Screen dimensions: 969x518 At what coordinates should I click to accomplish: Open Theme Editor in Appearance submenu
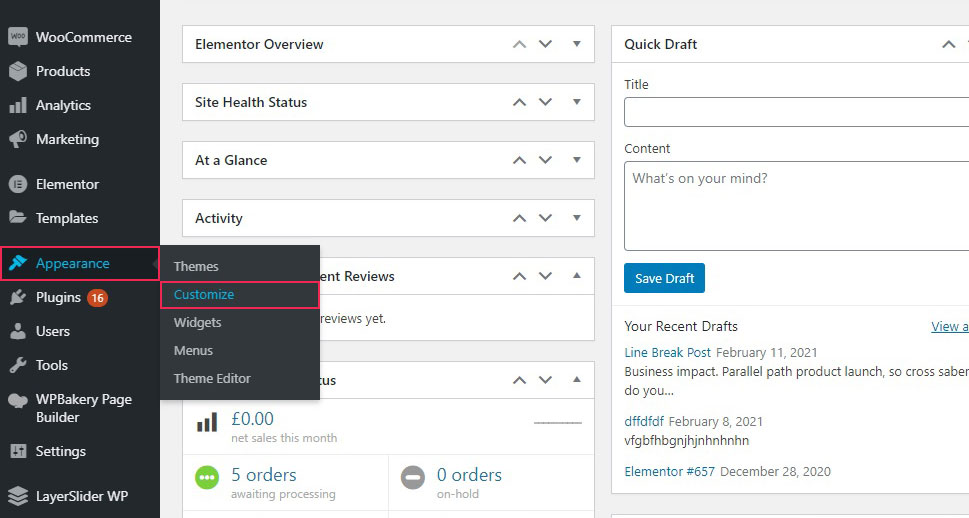click(x=212, y=378)
